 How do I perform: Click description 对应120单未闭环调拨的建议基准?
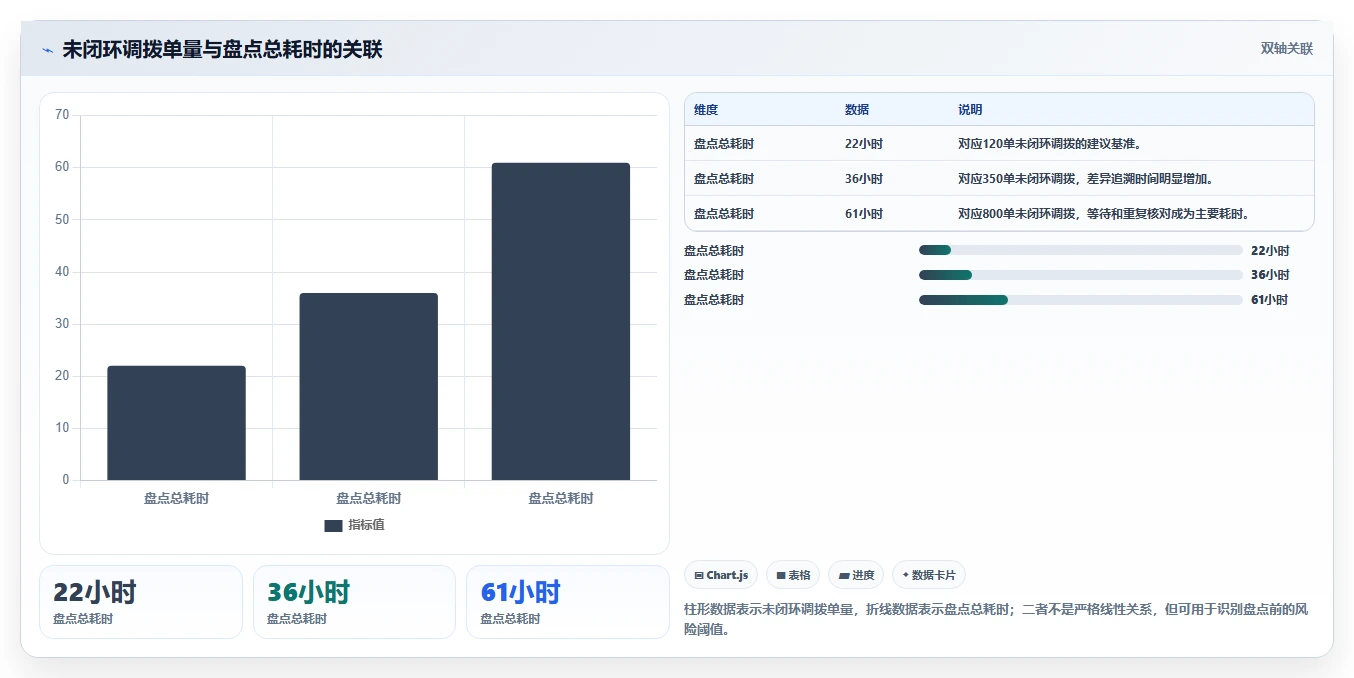click(x=1049, y=144)
